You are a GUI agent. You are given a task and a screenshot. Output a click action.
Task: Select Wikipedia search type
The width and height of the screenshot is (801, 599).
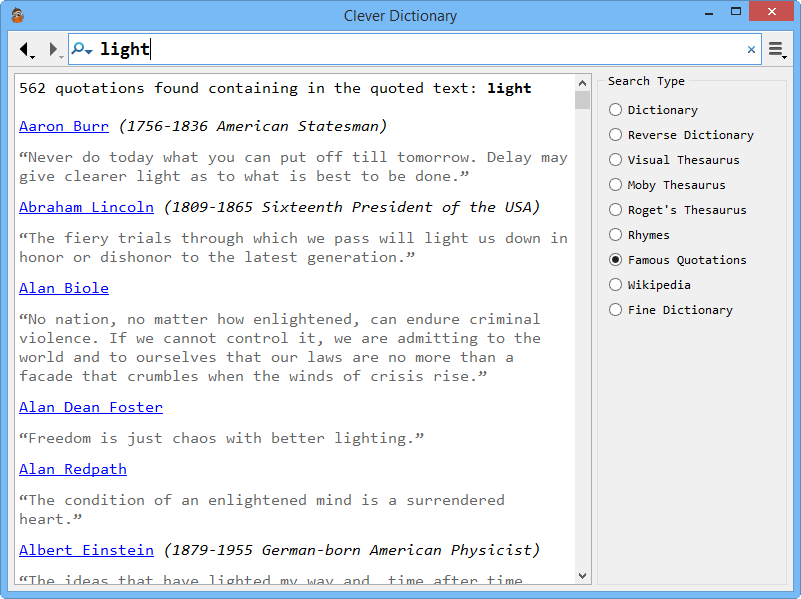tap(616, 285)
